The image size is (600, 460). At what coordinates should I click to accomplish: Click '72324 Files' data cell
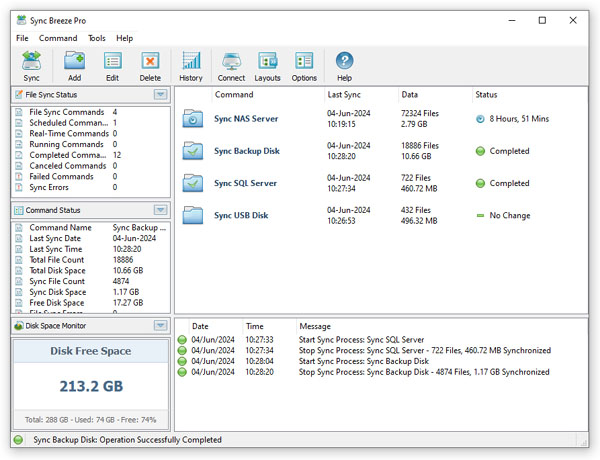click(x=420, y=113)
